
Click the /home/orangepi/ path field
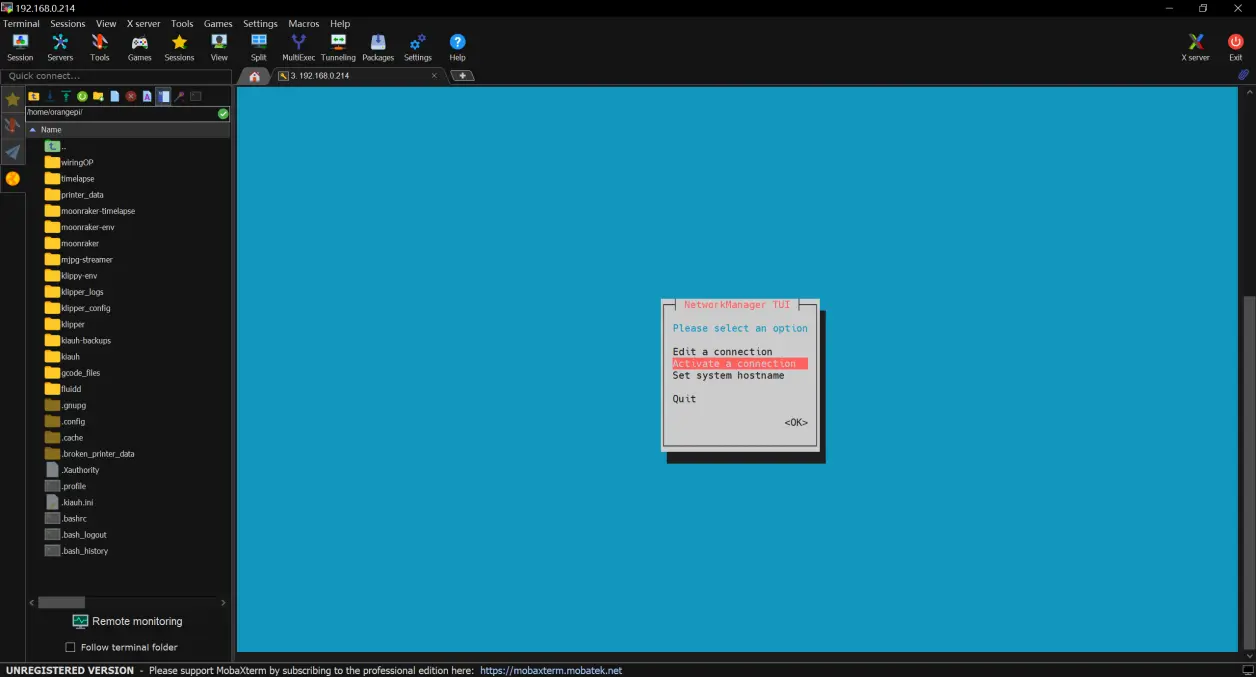pyautogui.click(x=120, y=113)
